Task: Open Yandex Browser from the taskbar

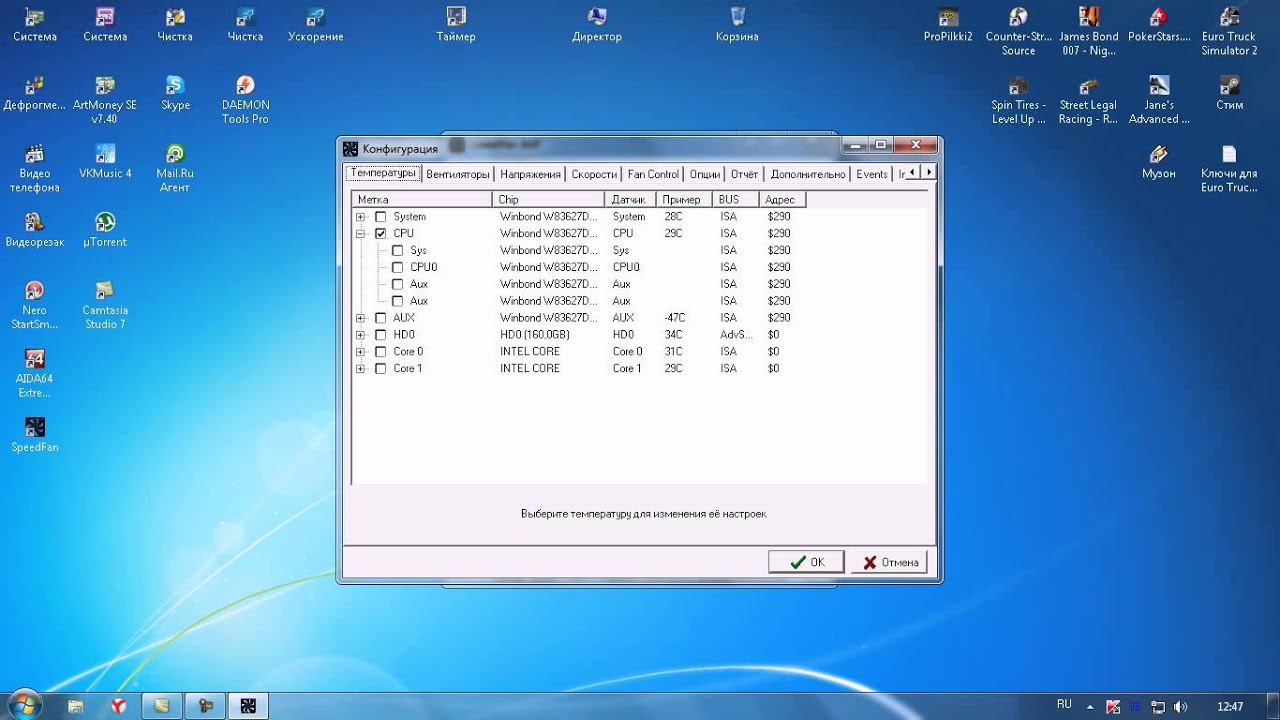Action: coord(118,705)
